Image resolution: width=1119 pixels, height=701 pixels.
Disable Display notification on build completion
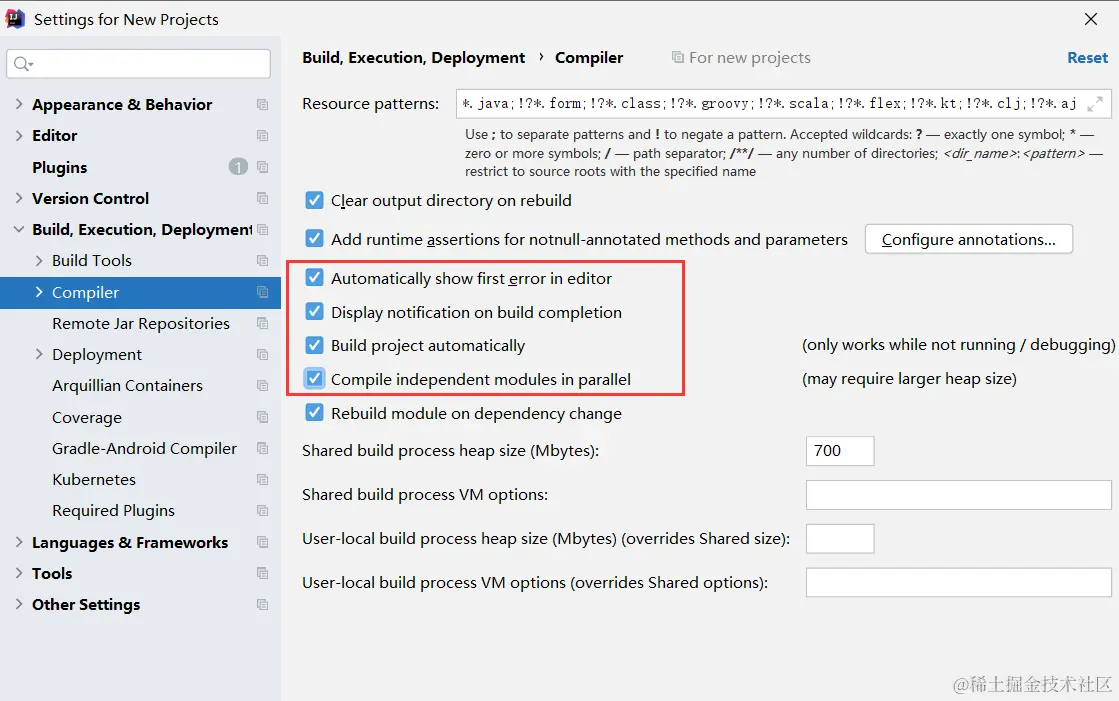pyautogui.click(x=314, y=312)
